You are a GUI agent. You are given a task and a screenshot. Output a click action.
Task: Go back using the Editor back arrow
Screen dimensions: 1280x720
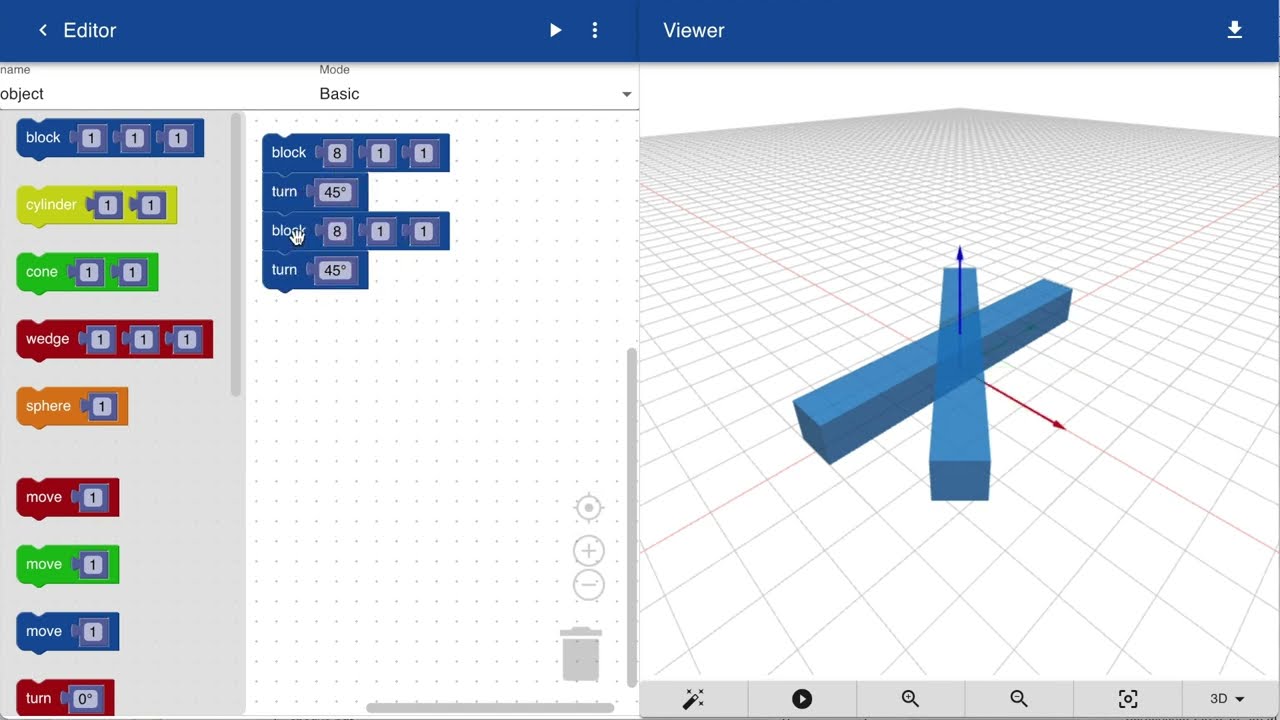(43, 30)
